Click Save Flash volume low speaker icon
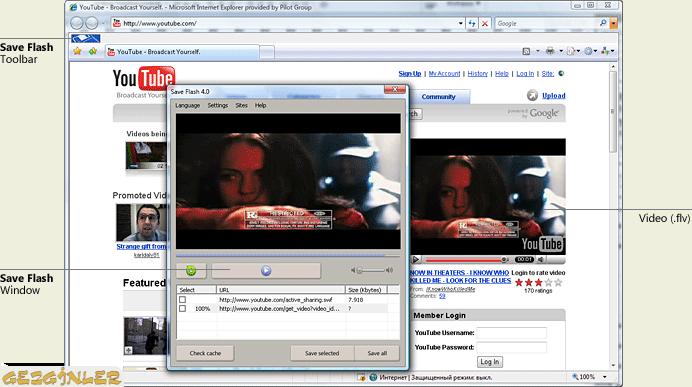The image size is (692, 387). tap(353, 270)
